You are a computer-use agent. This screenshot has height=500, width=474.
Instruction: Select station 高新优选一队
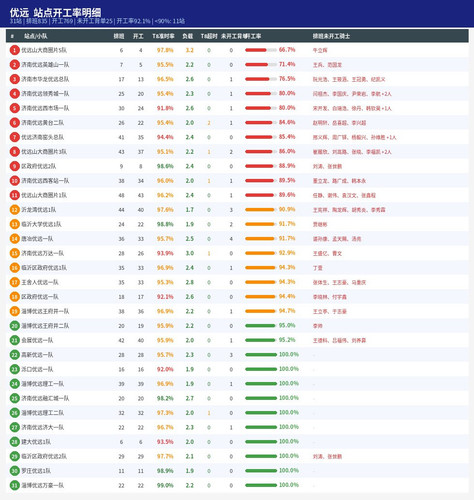point(37,355)
